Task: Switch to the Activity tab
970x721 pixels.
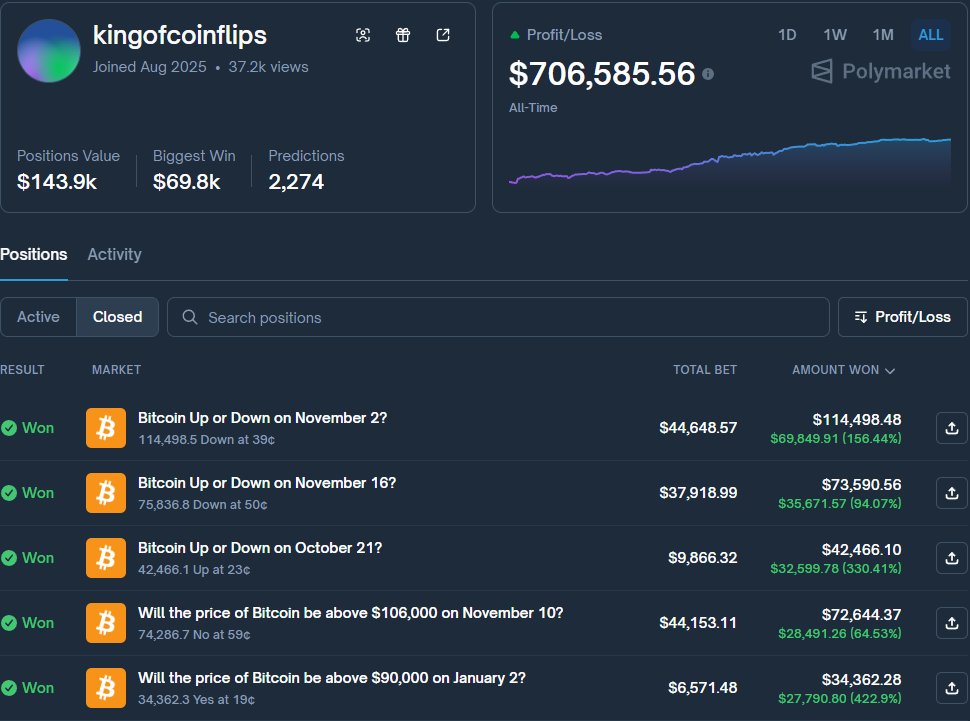Action: pos(113,254)
